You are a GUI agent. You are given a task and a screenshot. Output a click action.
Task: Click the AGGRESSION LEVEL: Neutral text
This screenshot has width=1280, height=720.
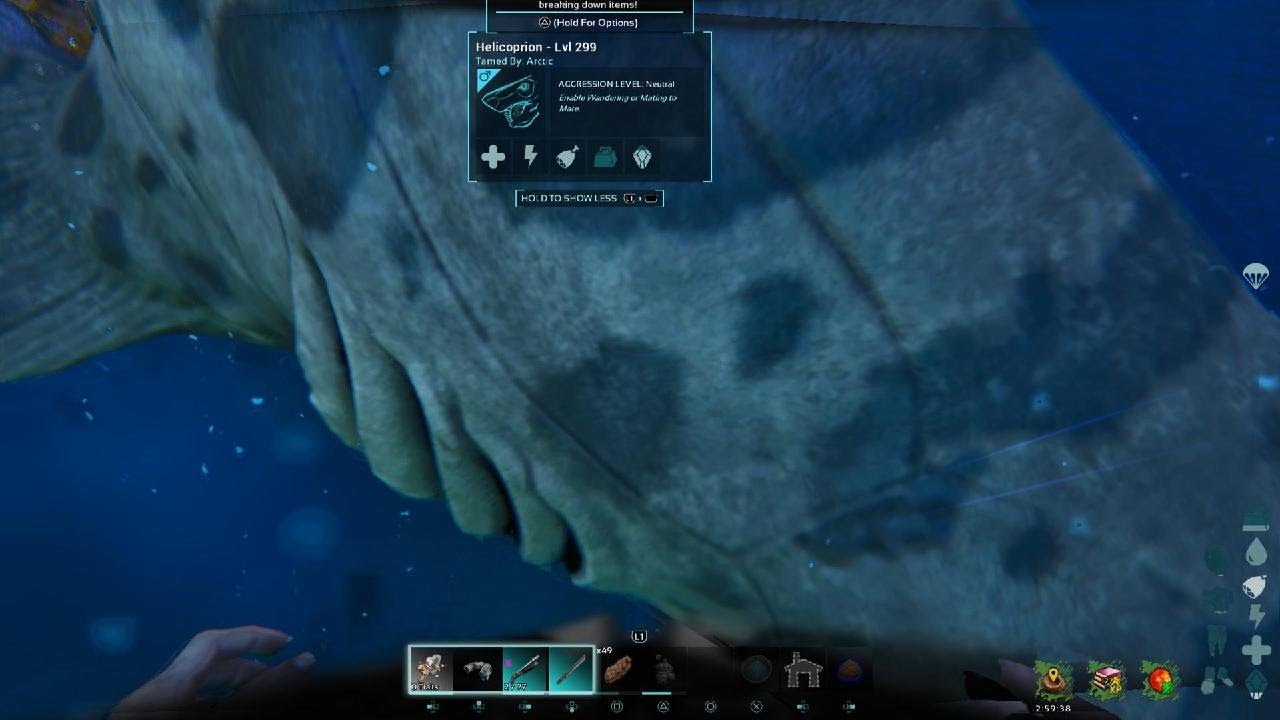tap(616, 84)
